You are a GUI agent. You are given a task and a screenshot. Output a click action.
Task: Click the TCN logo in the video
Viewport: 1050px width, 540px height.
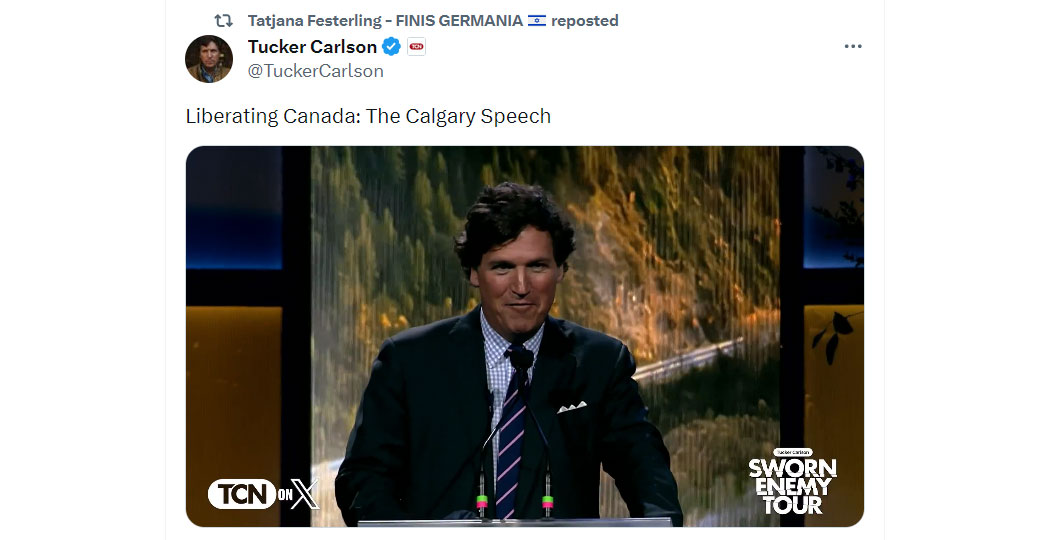(242, 494)
